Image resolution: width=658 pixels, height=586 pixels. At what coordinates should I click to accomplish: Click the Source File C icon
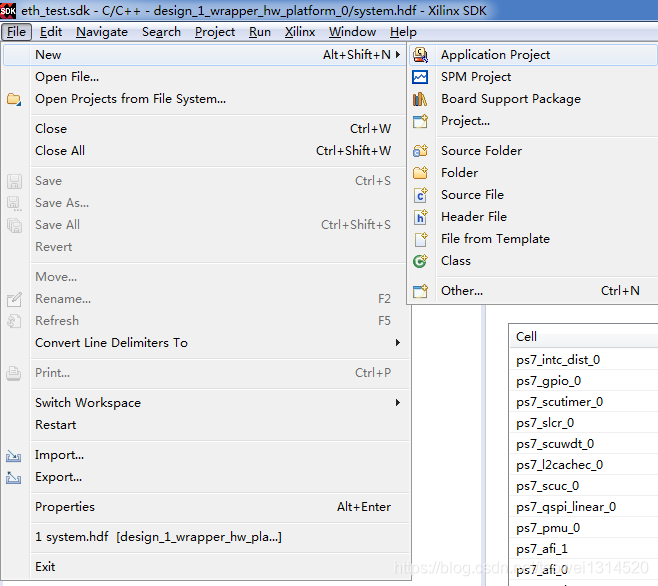tap(420, 195)
